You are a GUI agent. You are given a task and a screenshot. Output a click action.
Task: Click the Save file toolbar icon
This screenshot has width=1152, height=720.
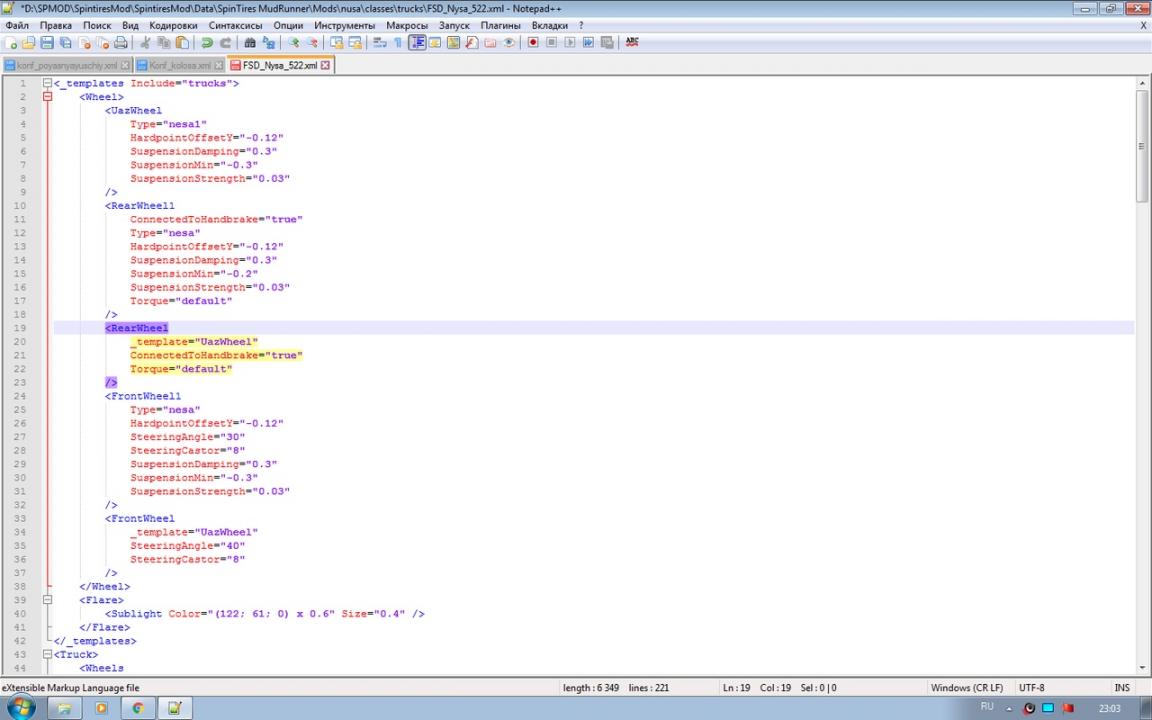(x=47, y=43)
